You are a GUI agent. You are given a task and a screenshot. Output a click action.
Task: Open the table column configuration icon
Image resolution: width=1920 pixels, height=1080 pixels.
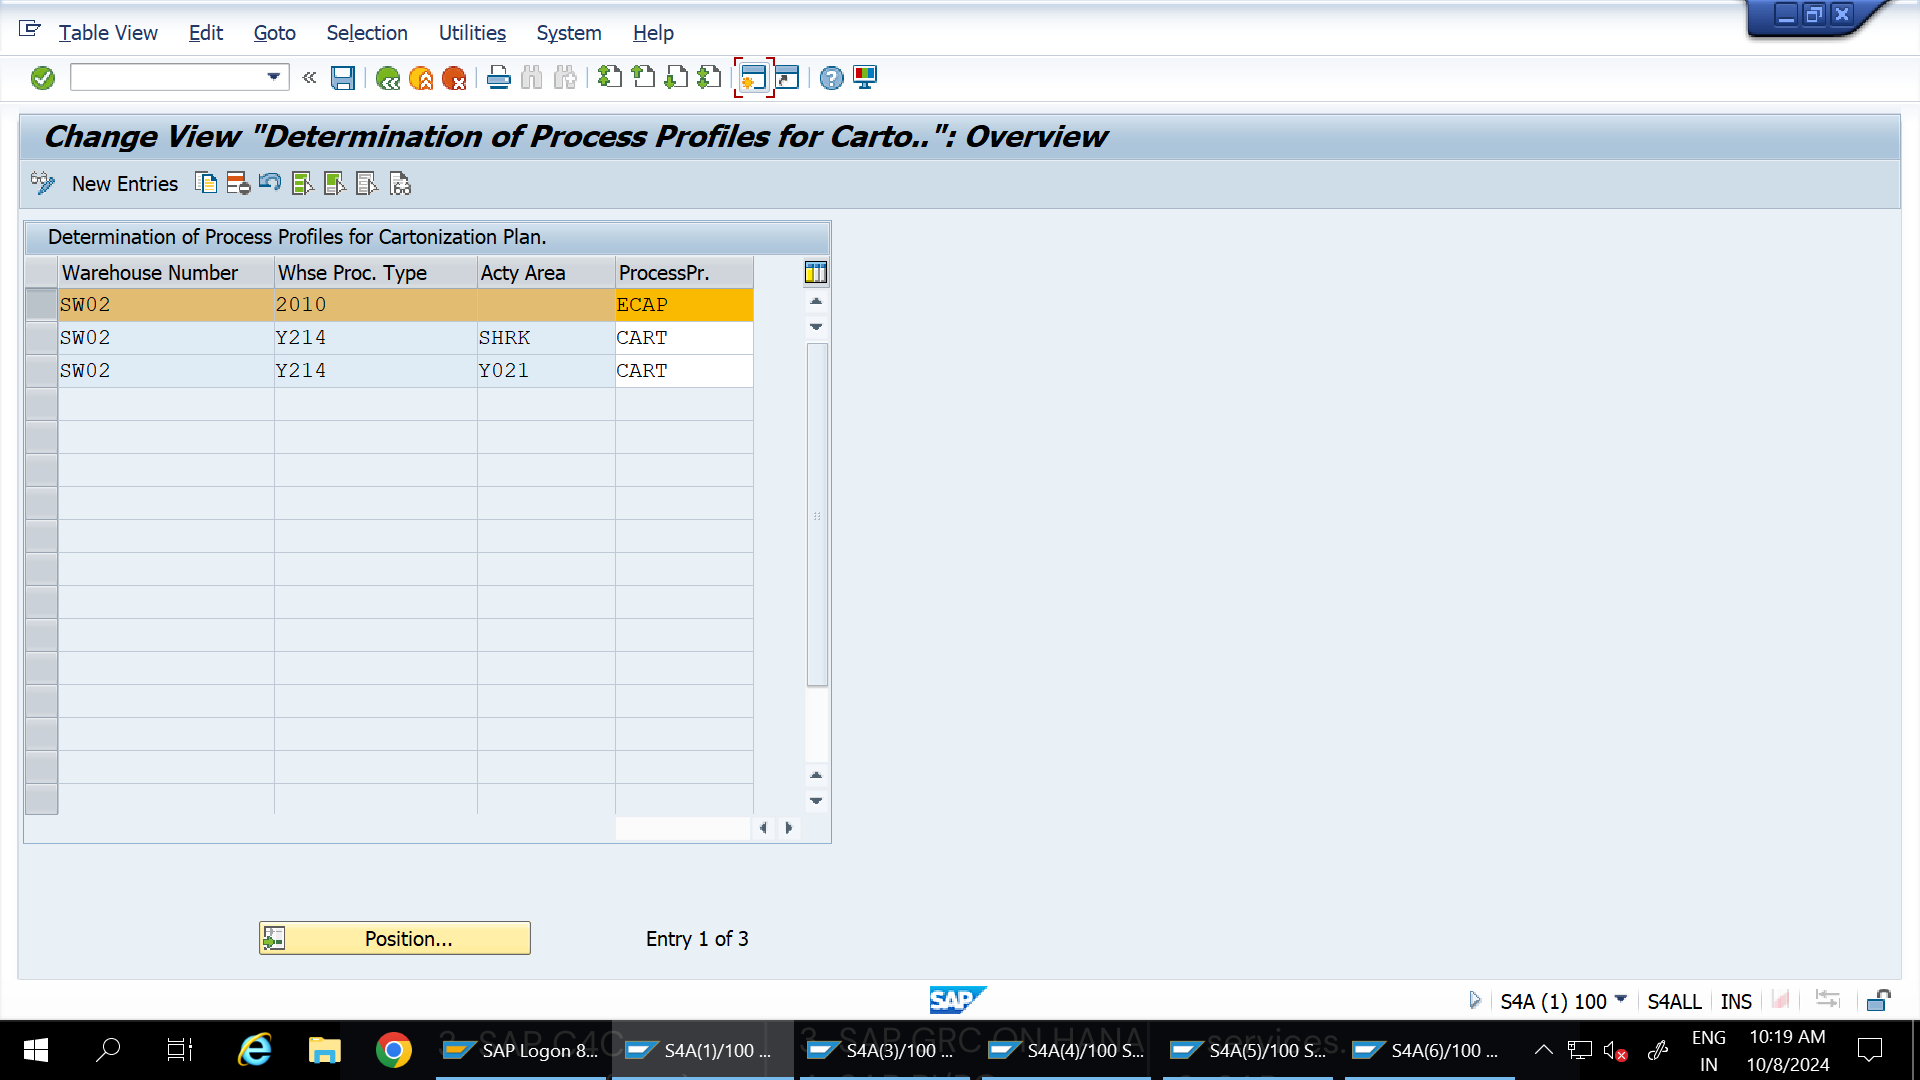tap(816, 272)
